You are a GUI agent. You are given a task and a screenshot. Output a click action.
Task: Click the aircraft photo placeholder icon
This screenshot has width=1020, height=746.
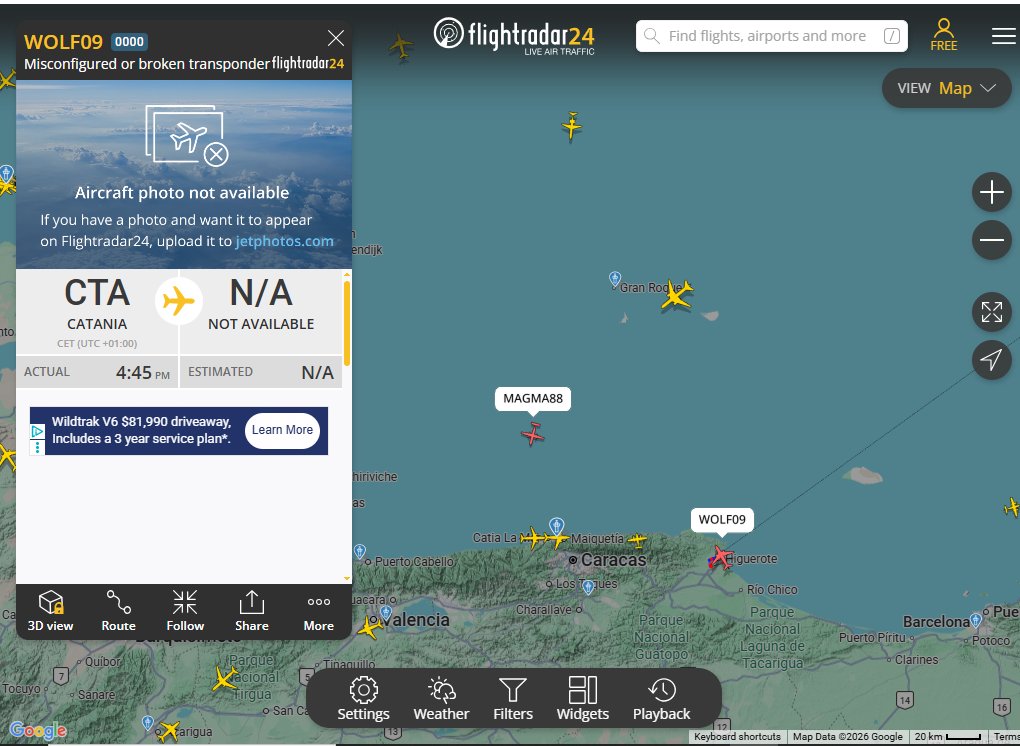(187, 136)
